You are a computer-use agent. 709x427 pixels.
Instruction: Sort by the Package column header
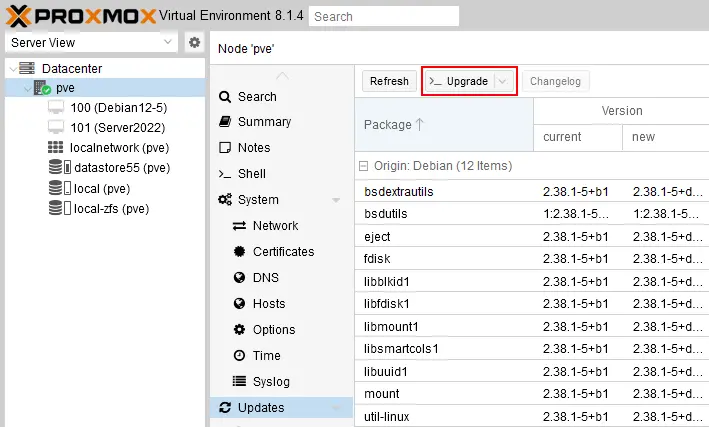(x=444, y=124)
